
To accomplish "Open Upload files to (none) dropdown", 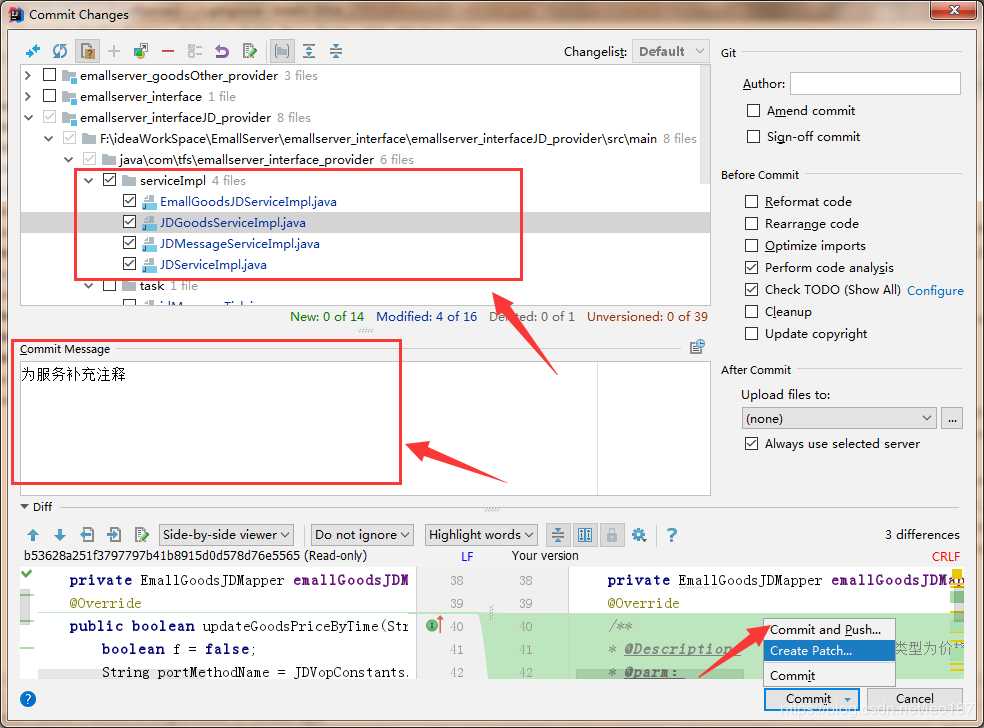I will [838, 418].
